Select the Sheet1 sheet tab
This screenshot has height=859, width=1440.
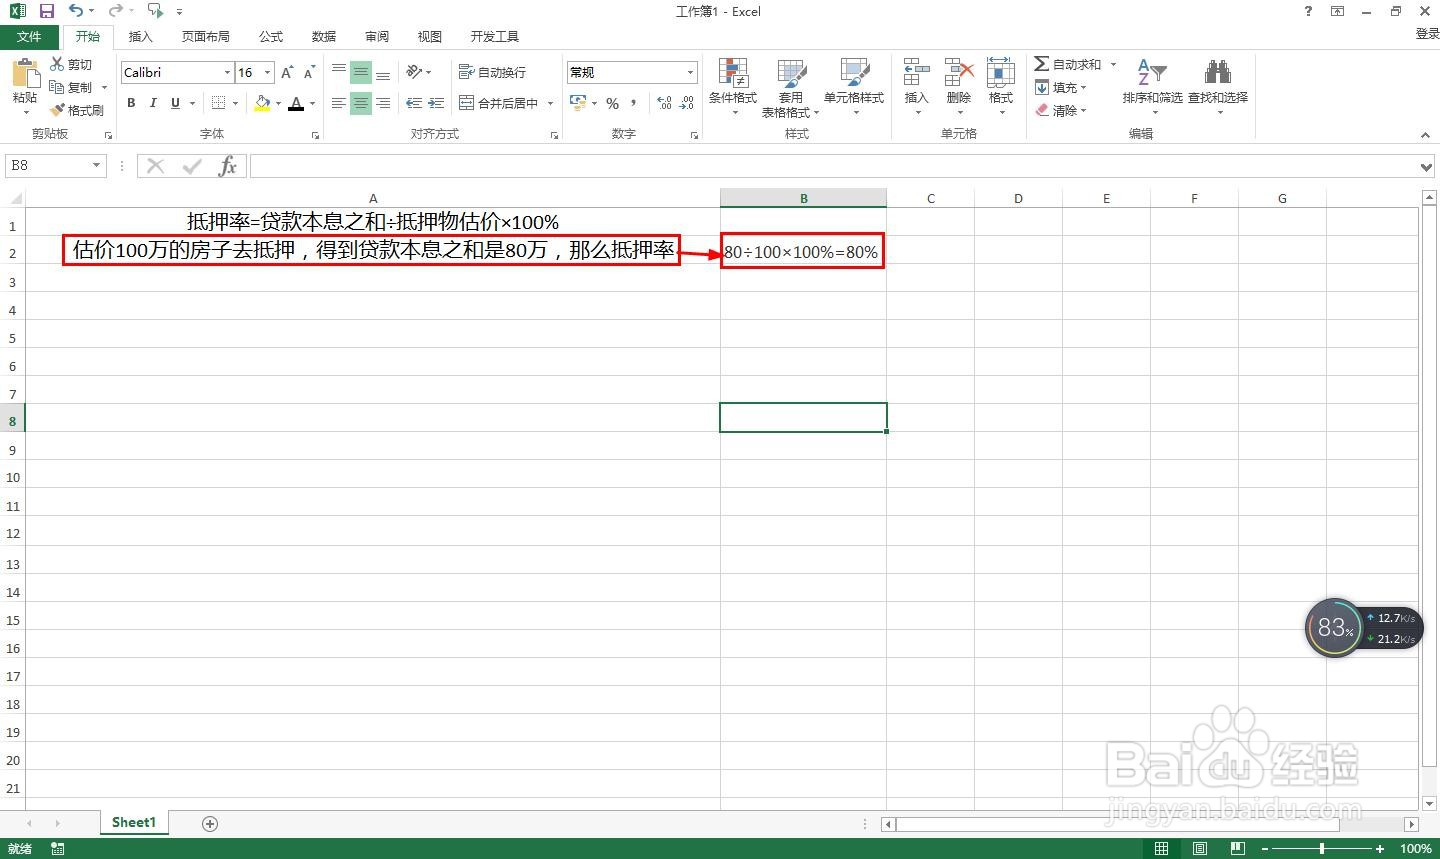point(134,823)
